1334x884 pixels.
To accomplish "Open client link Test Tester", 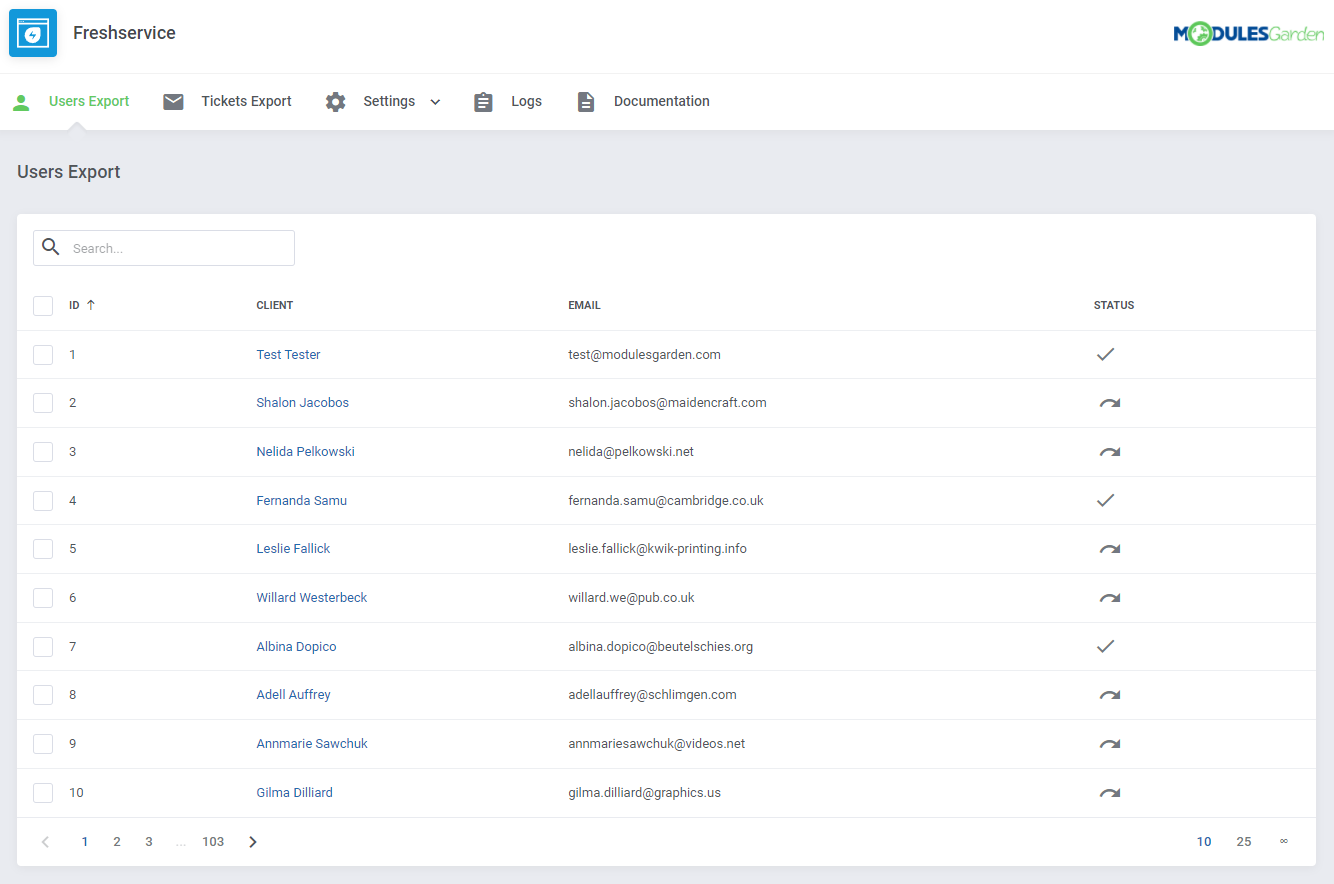I will click(x=288, y=355).
